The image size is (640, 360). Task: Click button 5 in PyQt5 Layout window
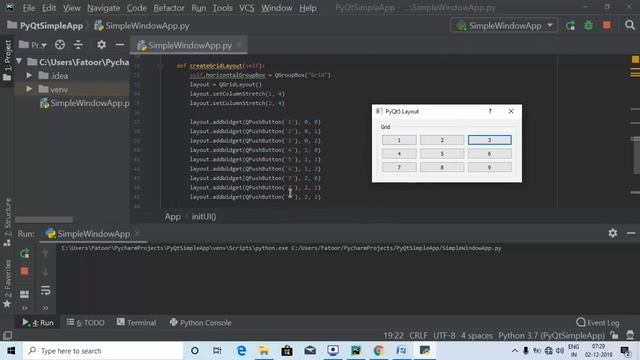[442, 154]
